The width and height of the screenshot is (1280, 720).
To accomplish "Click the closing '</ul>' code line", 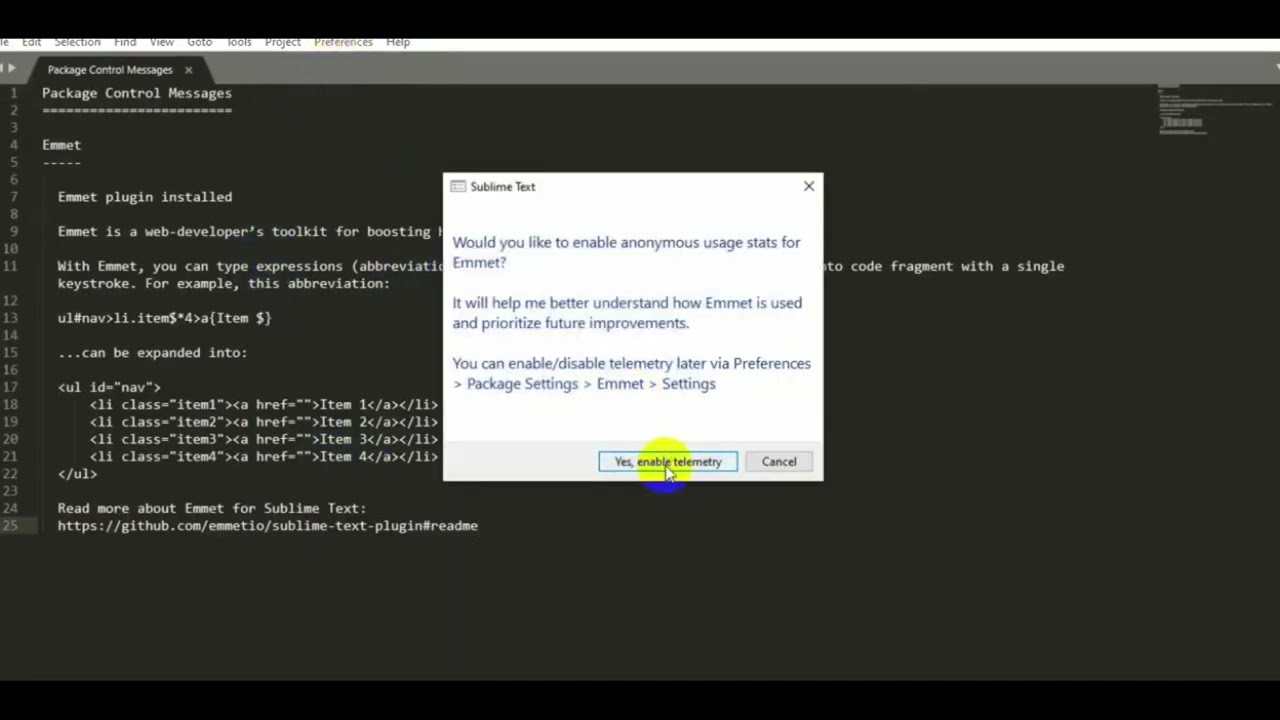I will point(77,474).
